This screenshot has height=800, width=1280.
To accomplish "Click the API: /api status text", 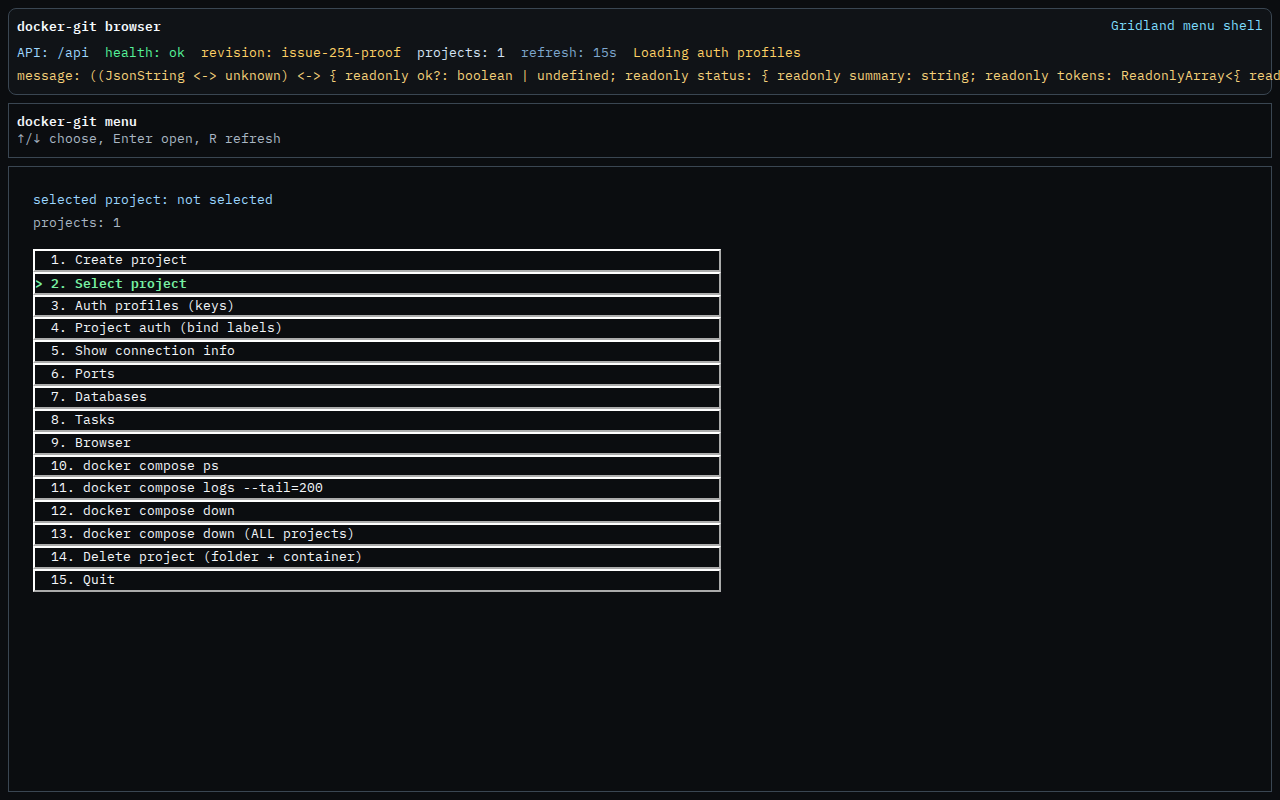I will click(53, 53).
